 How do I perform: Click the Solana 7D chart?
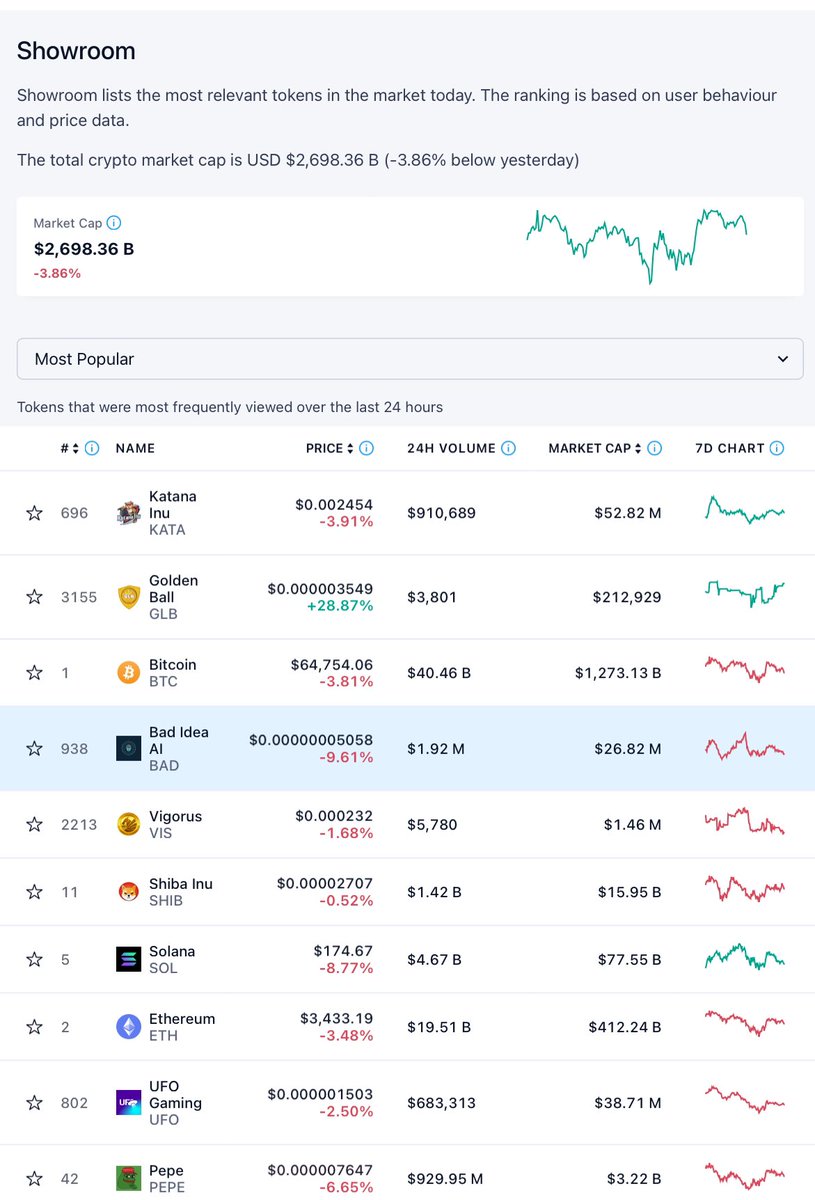(x=745, y=957)
